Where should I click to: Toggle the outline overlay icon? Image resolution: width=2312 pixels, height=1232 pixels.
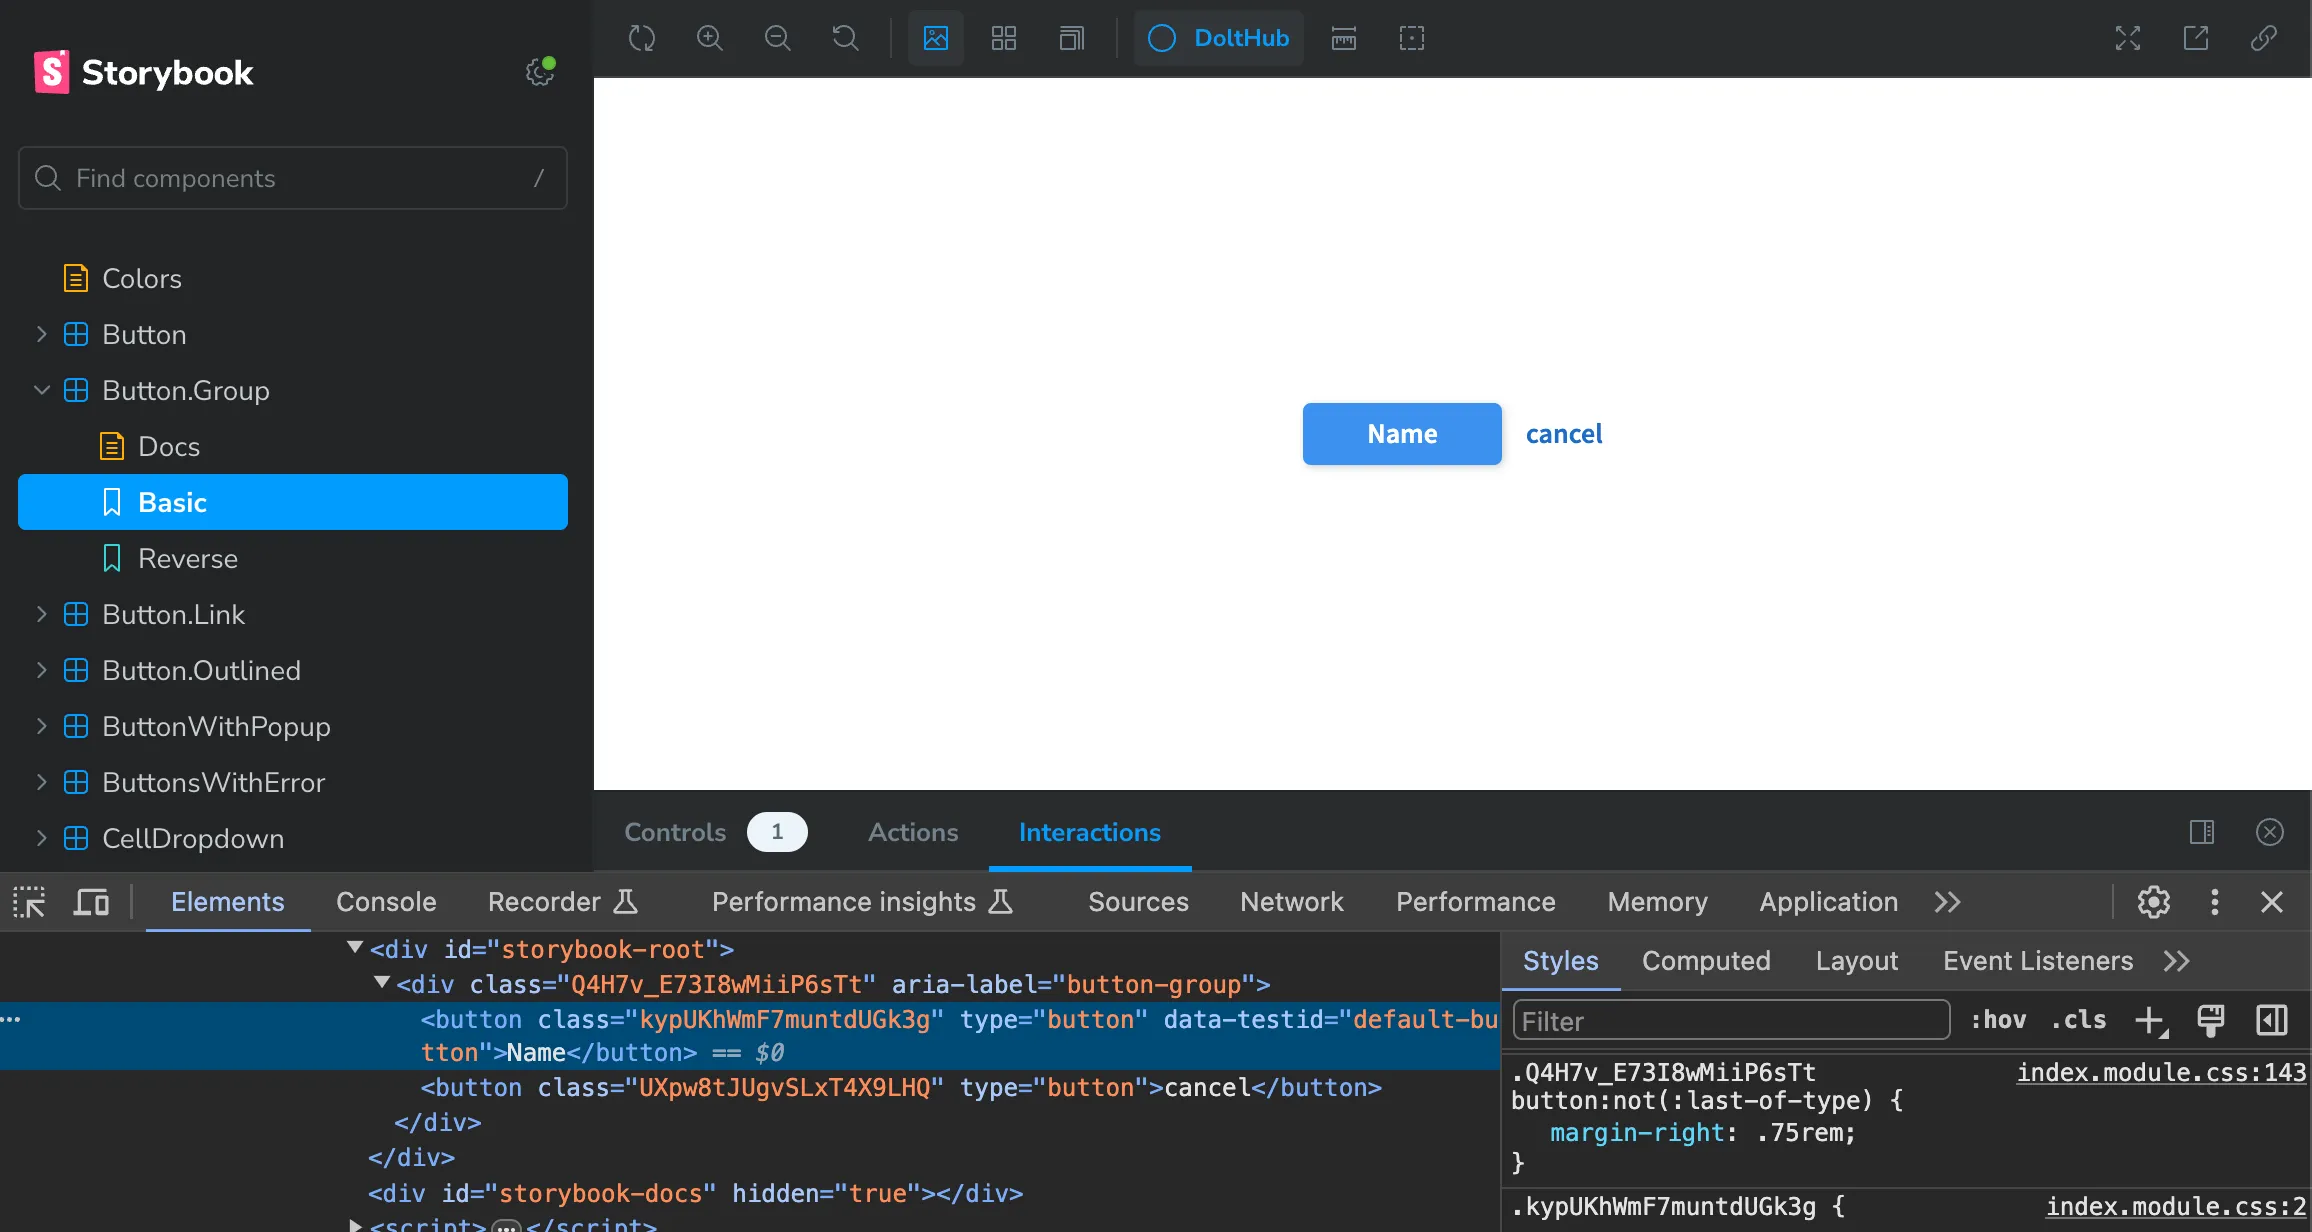click(1411, 38)
